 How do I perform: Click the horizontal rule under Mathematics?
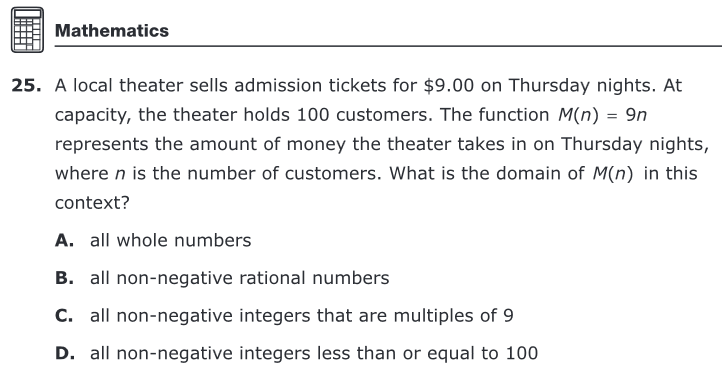(388, 46)
